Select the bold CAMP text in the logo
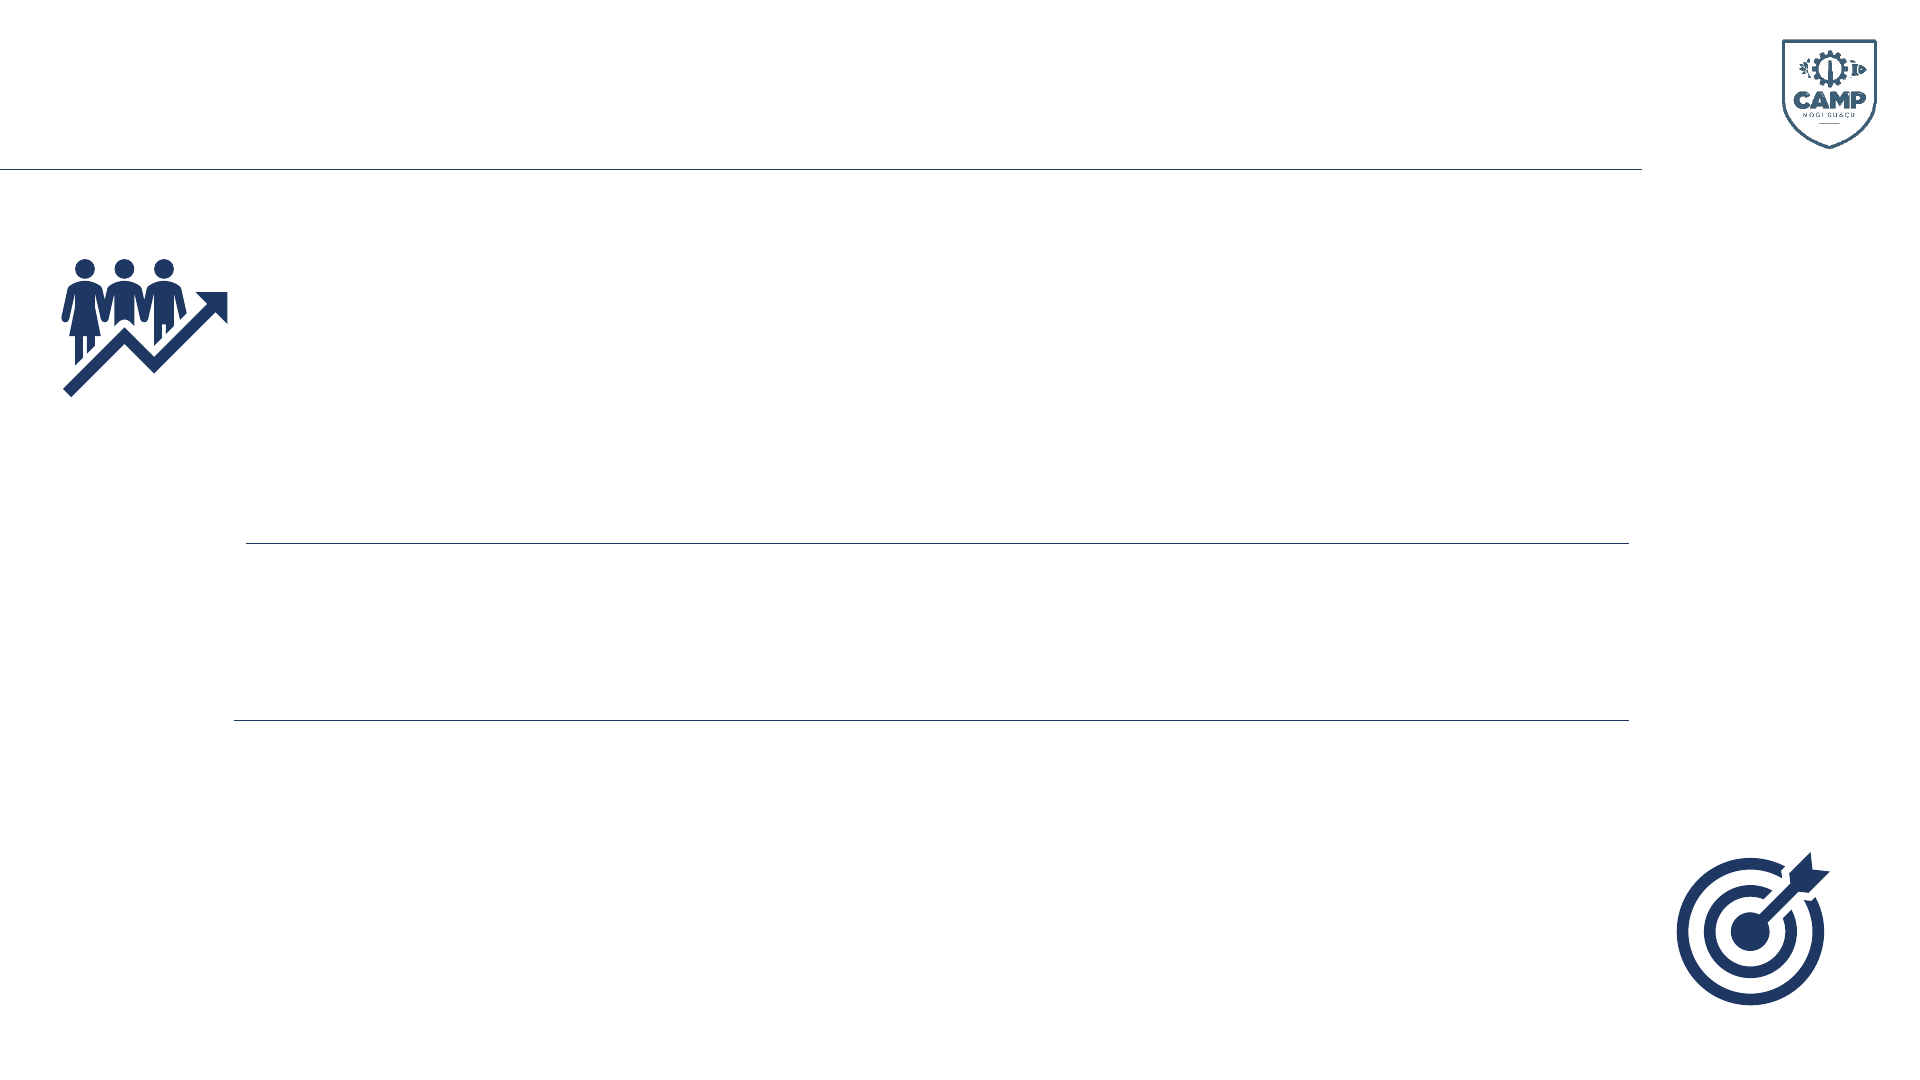Screen dimensions: 1920x1080 click(x=1829, y=100)
